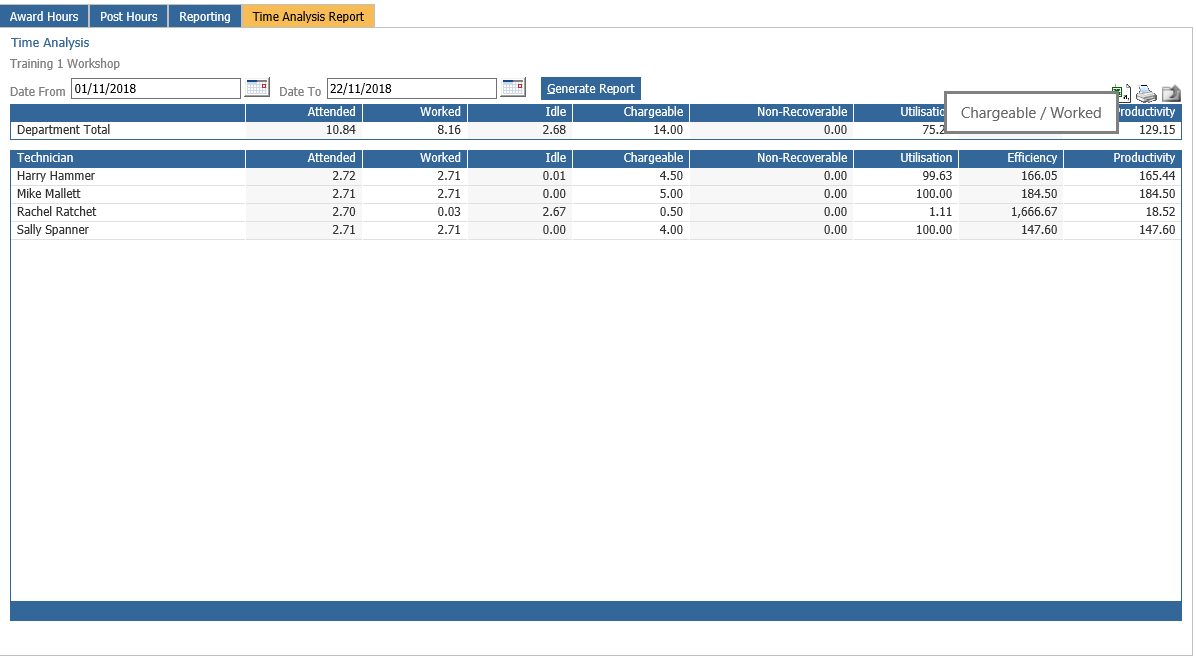
Task: Print the time analysis report
Action: (1146, 93)
